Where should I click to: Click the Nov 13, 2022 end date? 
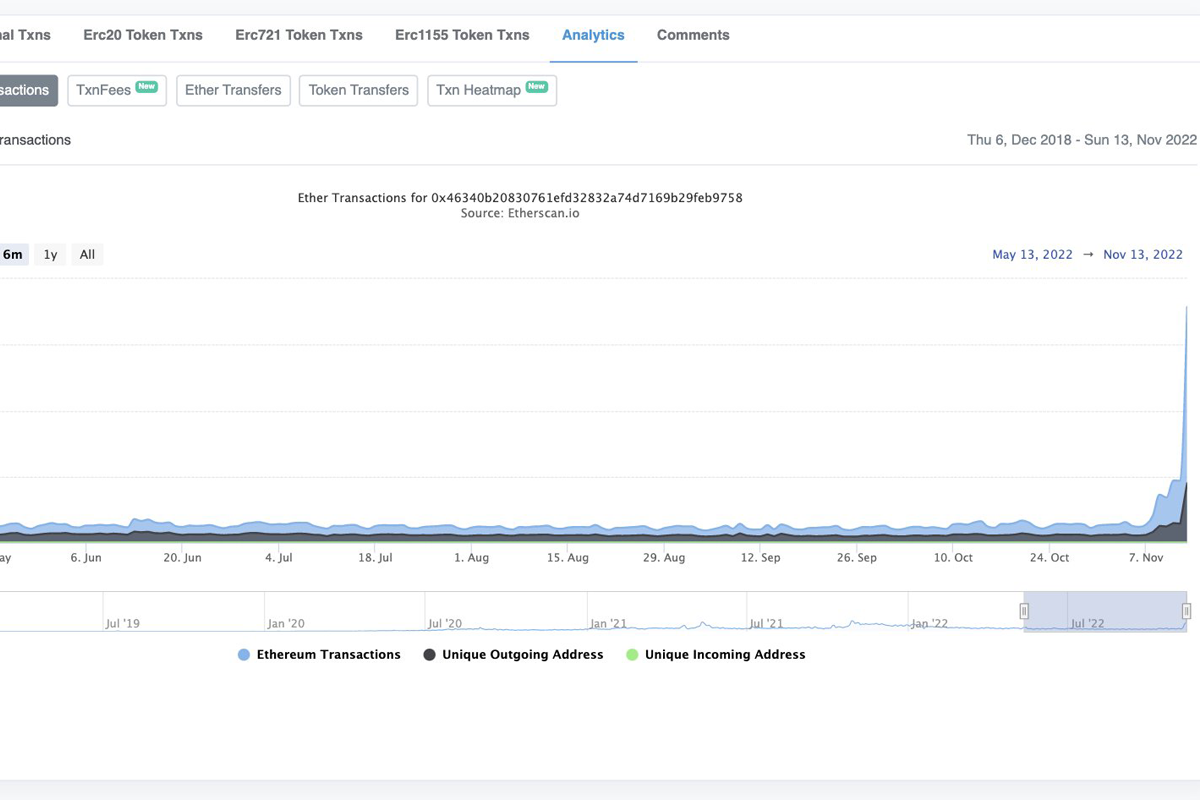click(1142, 255)
